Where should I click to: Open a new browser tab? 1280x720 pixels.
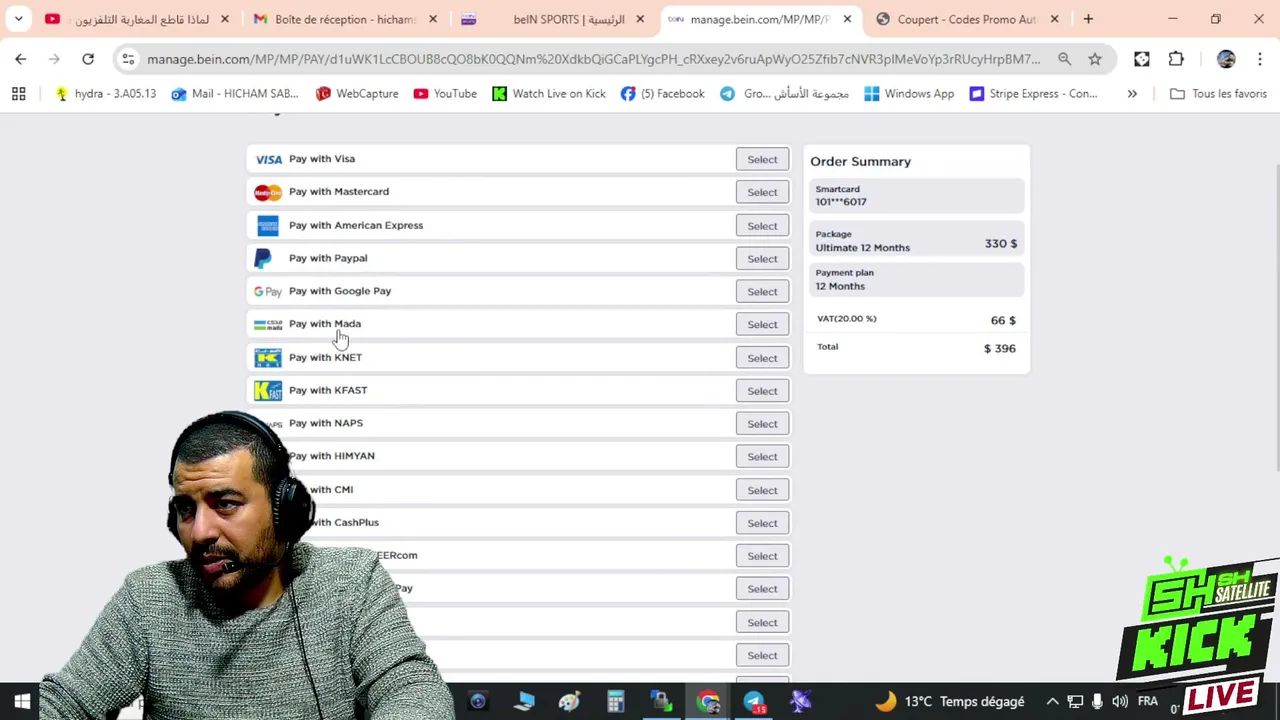pyautogui.click(x=1088, y=19)
